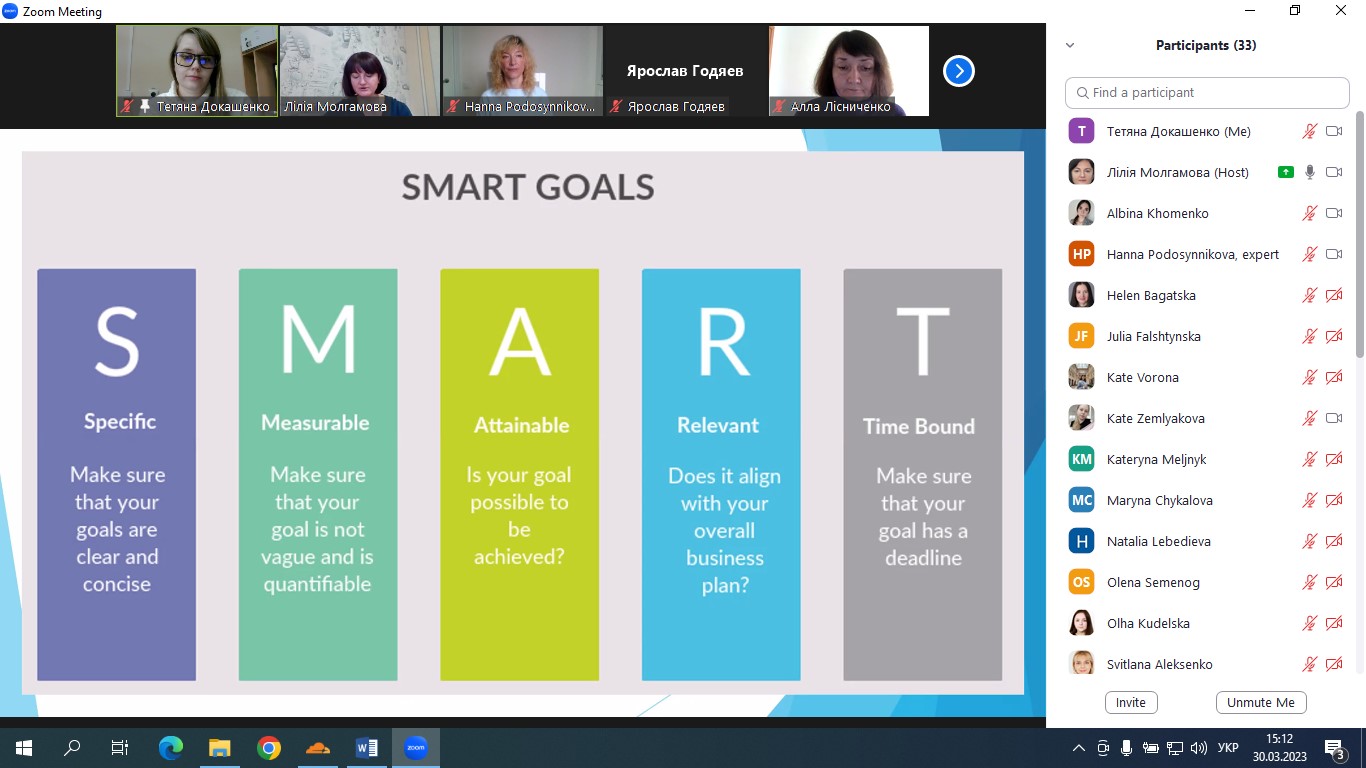
Task: Click the Find a participant search field
Action: 1207,92
